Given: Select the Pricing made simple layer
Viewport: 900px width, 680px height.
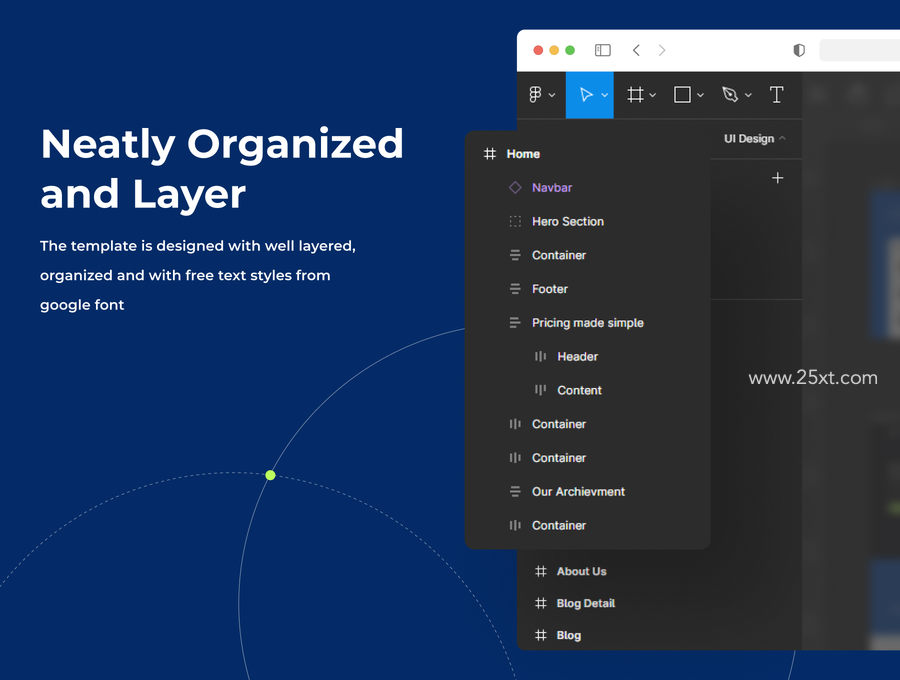Looking at the screenshot, I should [x=587, y=323].
